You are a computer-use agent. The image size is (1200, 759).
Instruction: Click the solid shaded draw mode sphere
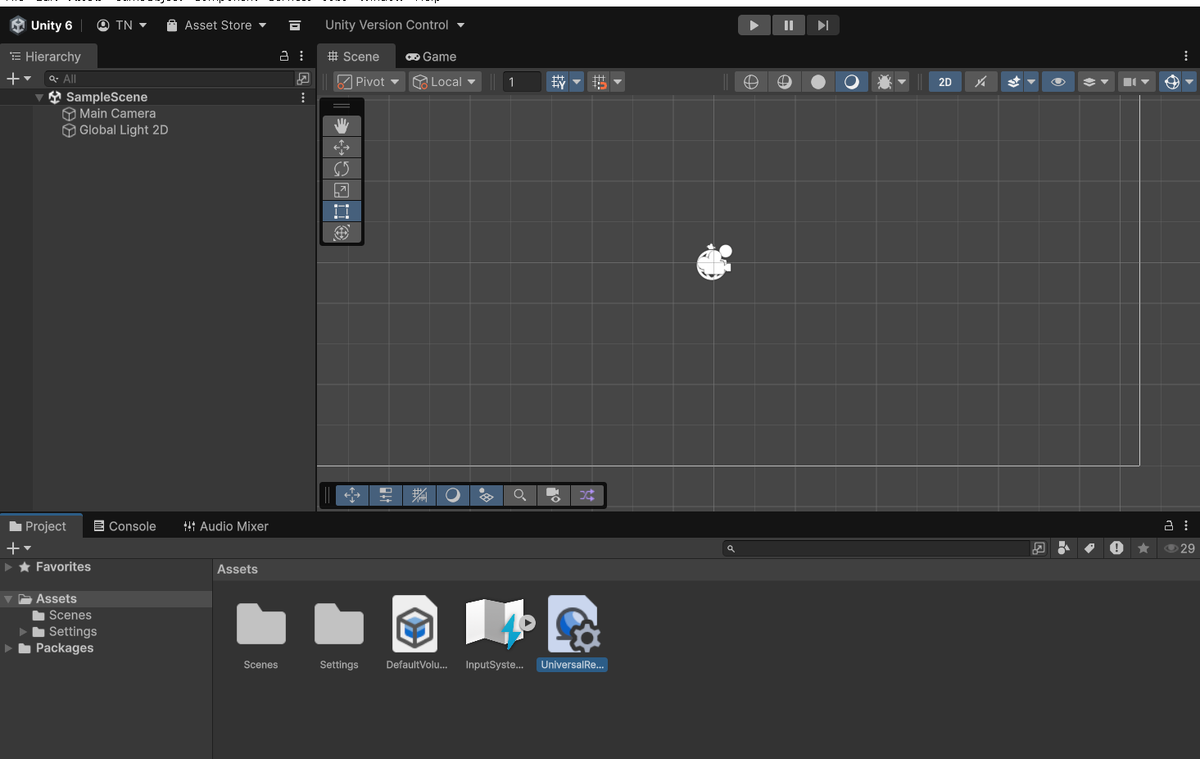(818, 82)
